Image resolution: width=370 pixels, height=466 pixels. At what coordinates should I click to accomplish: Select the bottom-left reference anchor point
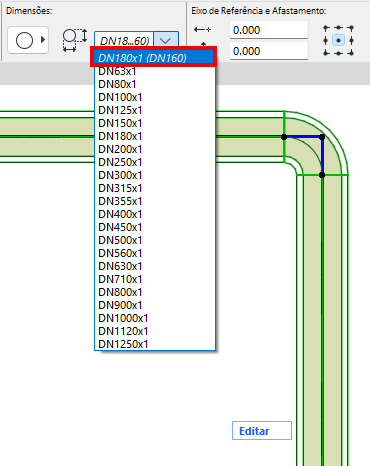pyautogui.click(x=326, y=53)
